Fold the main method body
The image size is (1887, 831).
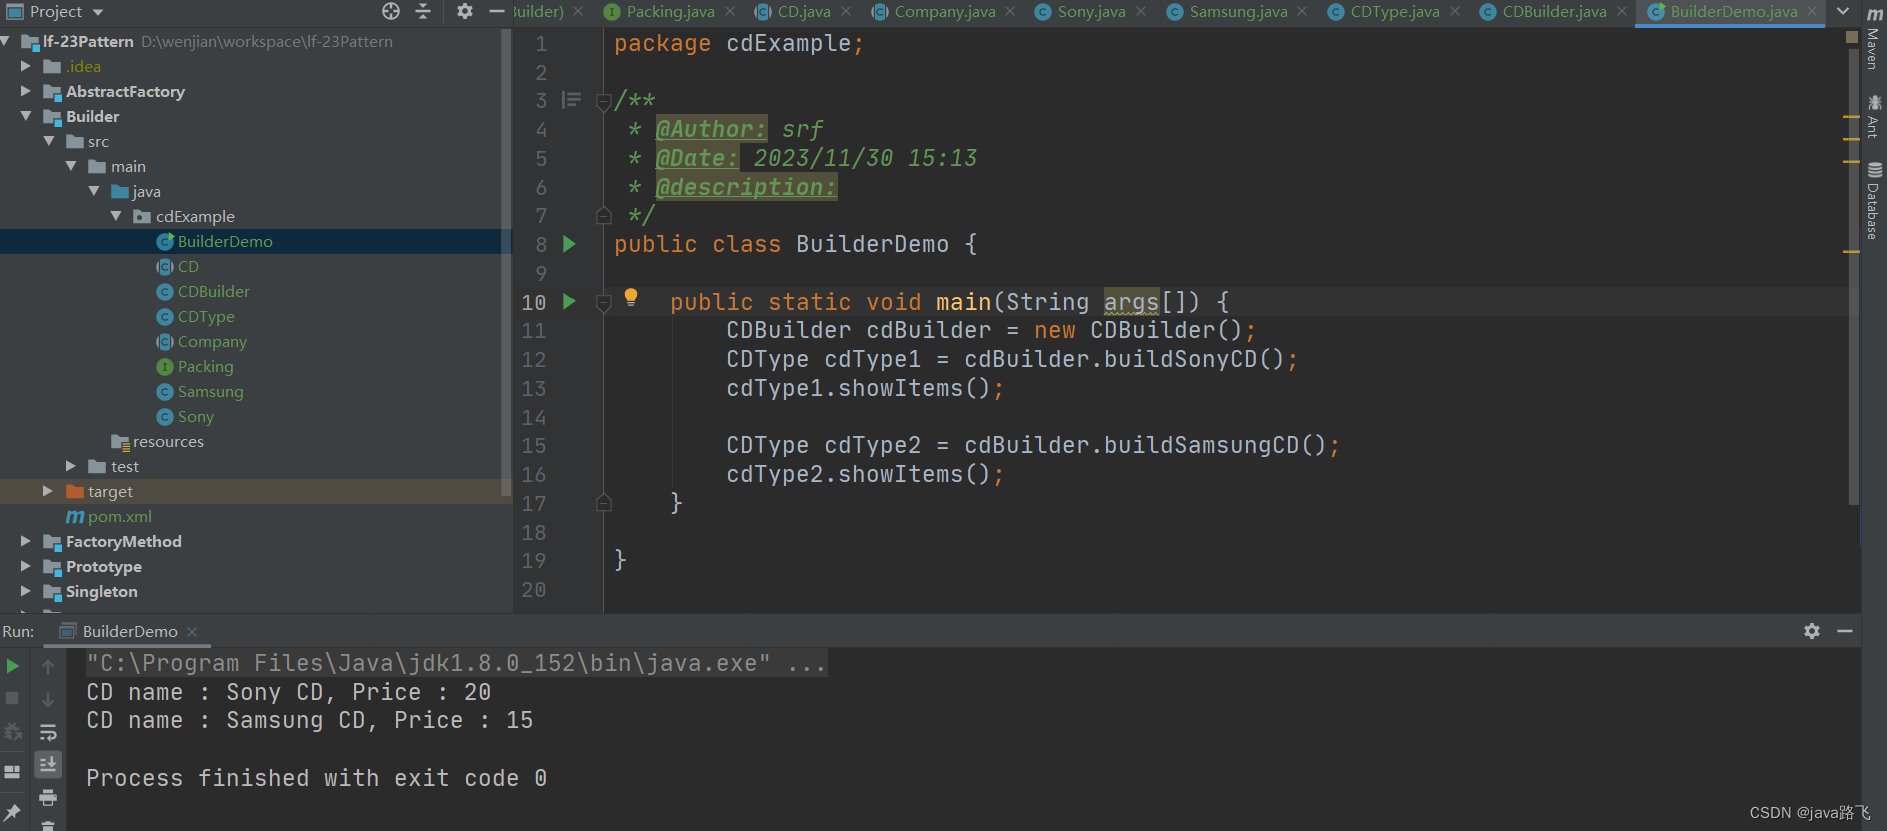pos(603,302)
